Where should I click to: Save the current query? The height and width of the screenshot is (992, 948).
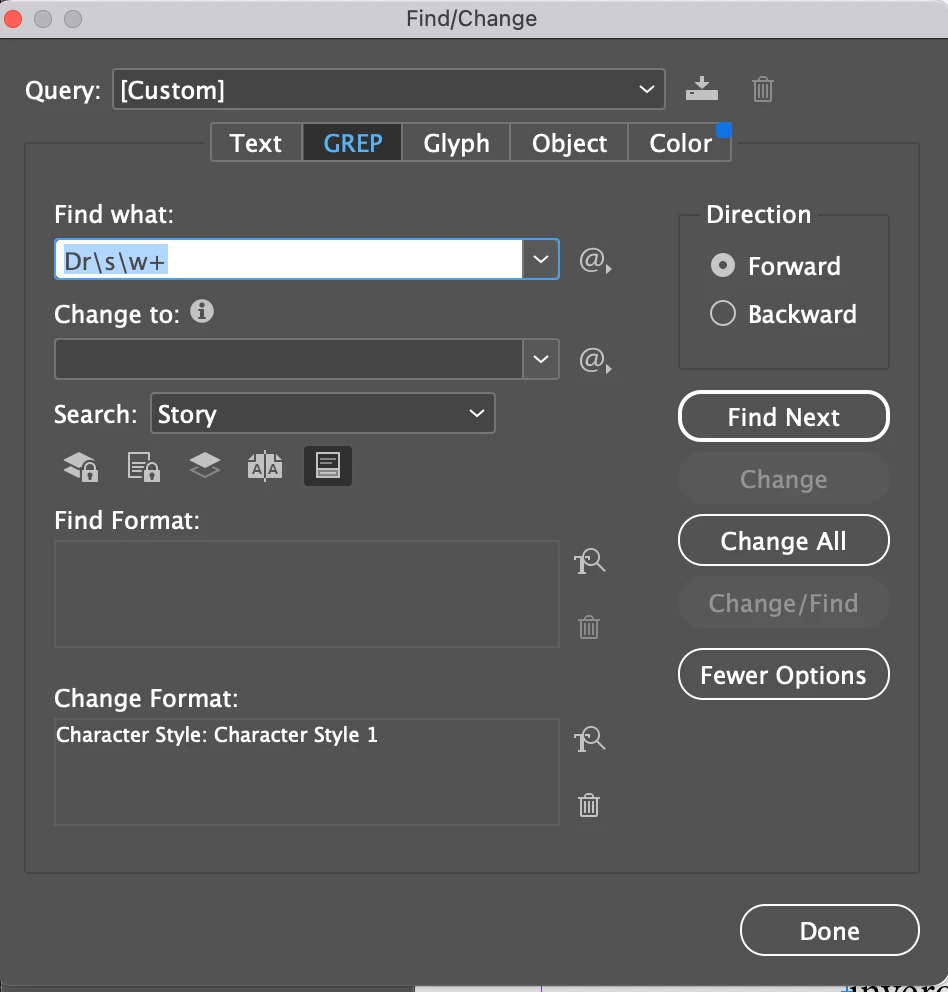701,89
